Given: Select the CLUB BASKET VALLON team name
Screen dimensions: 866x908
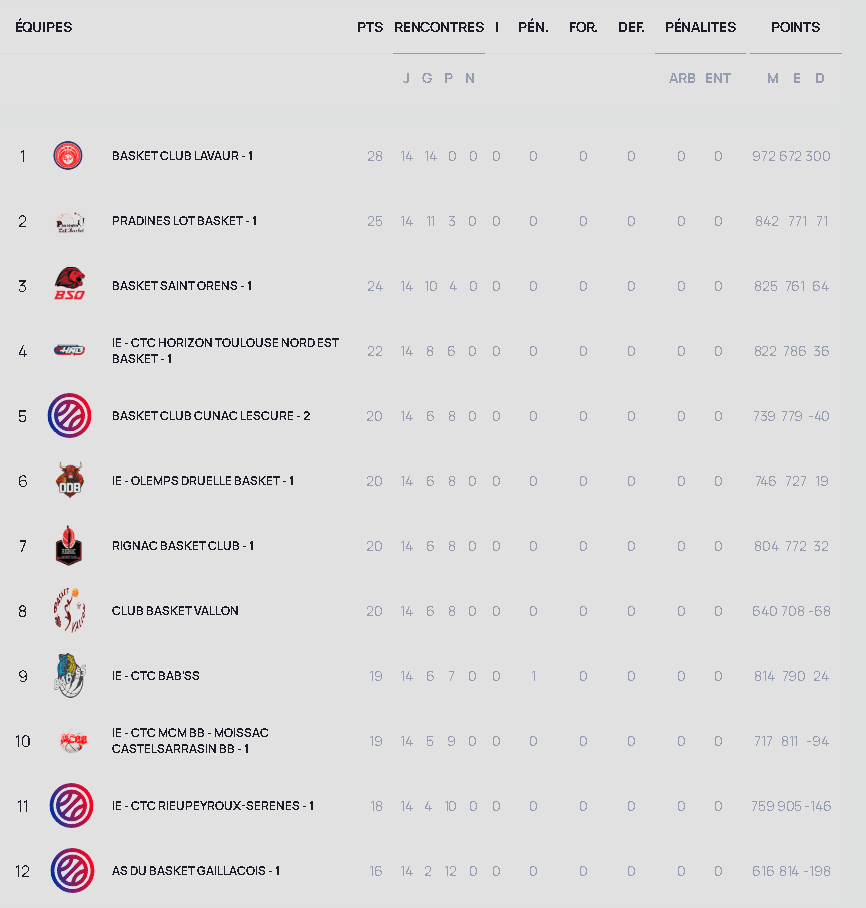Looking at the screenshot, I should coord(175,611).
